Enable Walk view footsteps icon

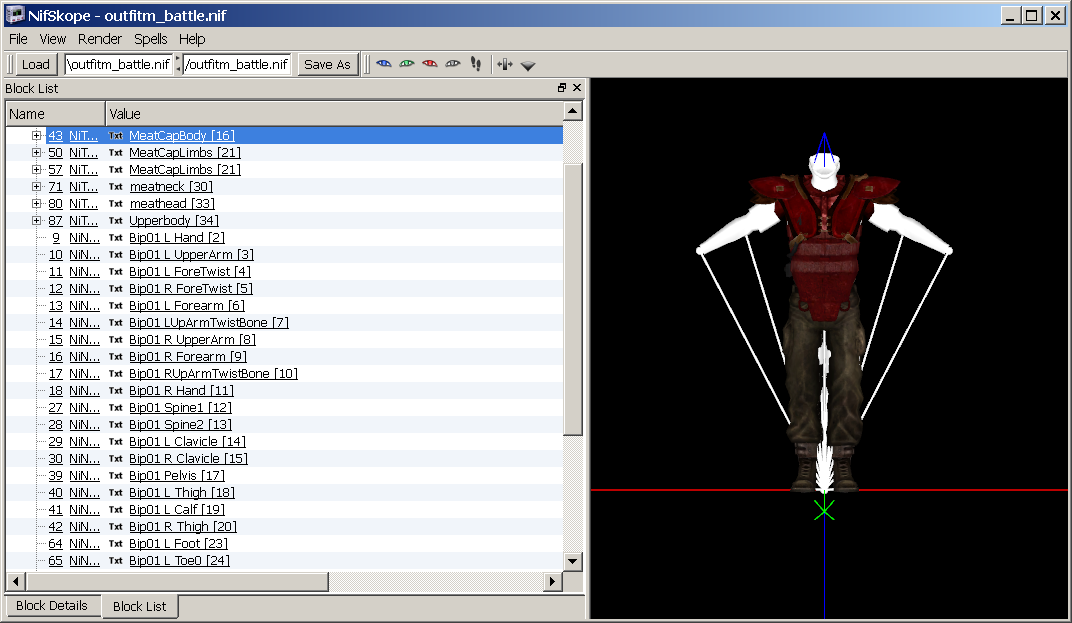(x=476, y=64)
